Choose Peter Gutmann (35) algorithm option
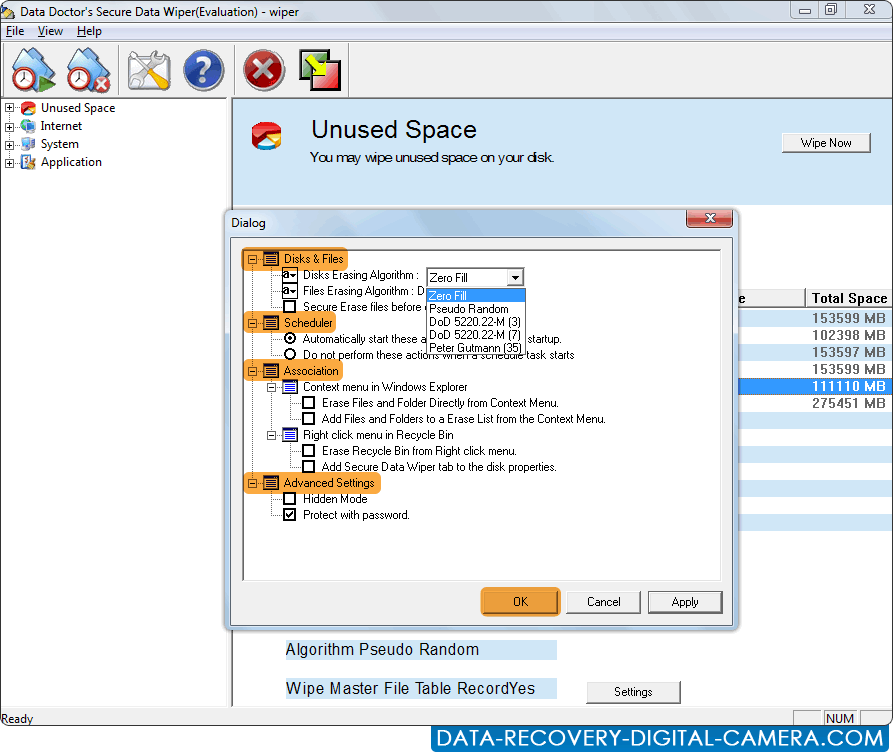The height and width of the screenshot is (752, 893). point(476,348)
